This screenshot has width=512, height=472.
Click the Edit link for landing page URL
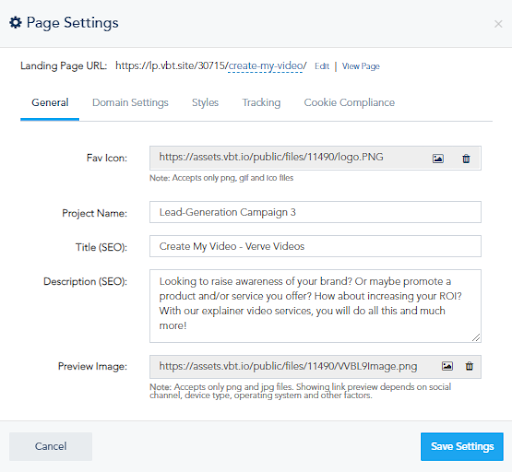point(322,66)
